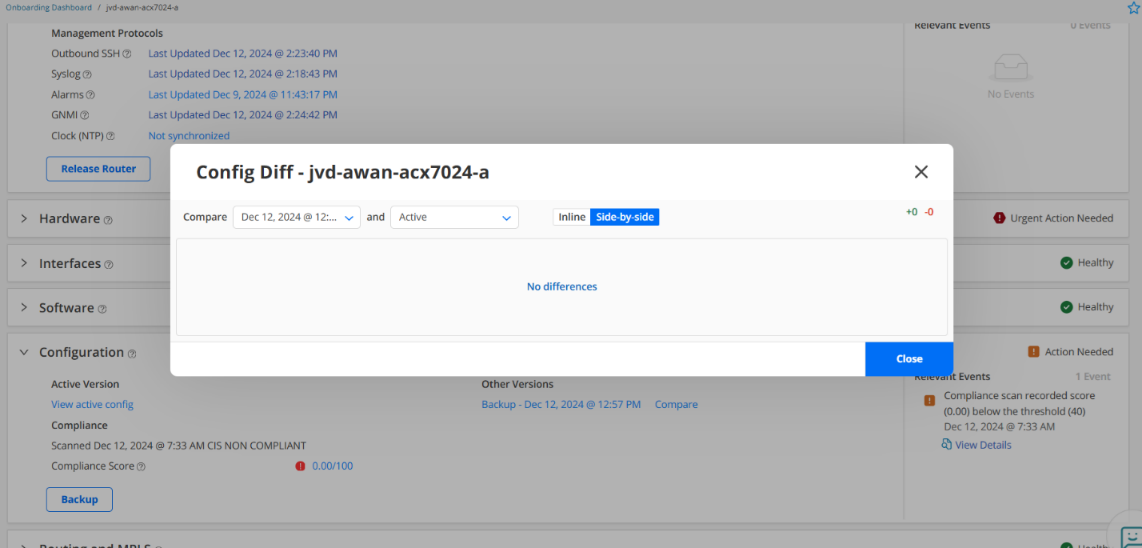This screenshot has width=1142, height=548.
Task: Click the +0 additions counter
Action: (912, 212)
